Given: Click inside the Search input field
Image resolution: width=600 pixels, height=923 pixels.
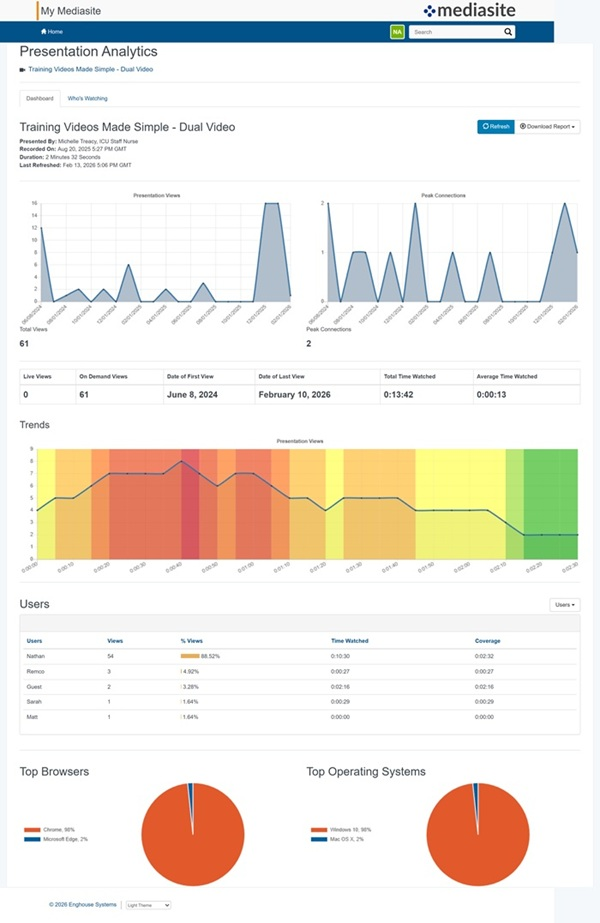Looking at the screenshot, I should [455, 32].
